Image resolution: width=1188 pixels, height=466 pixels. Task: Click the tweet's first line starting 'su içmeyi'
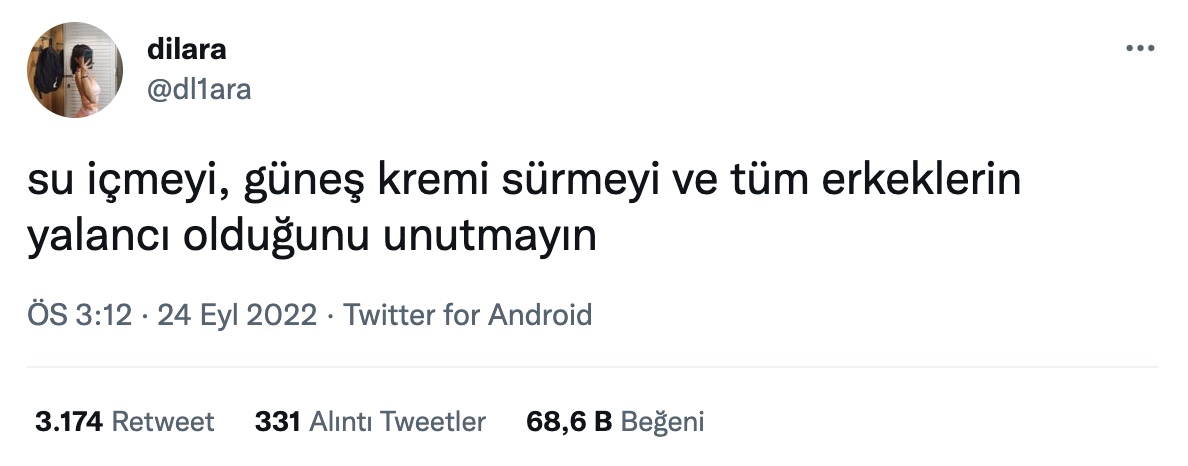(x=524, y=181)
